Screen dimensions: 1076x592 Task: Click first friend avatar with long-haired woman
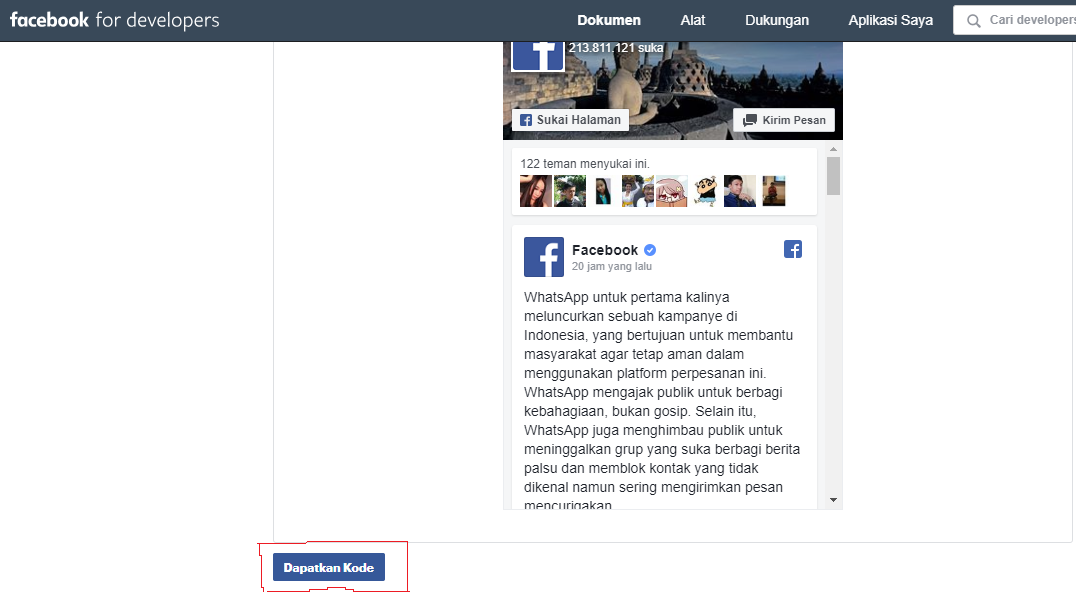click(x=536, y=191)
